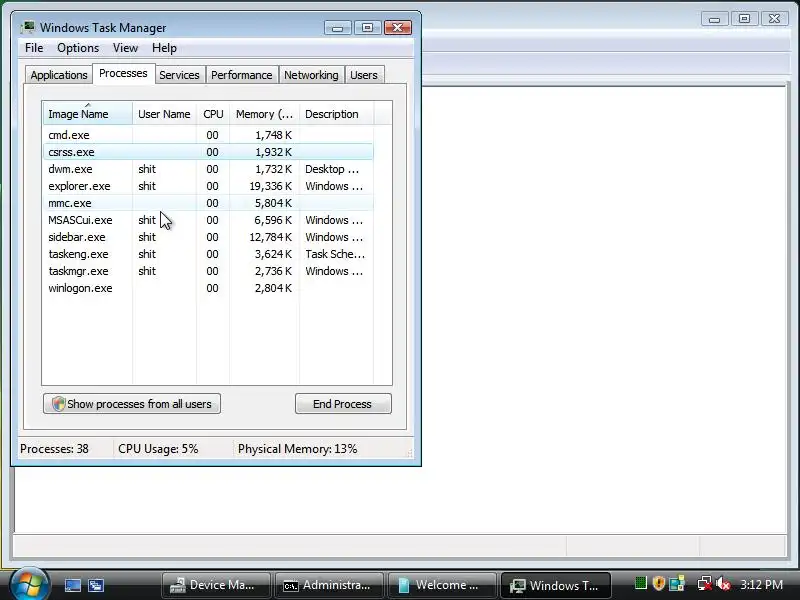Viewport: 800px width, 600px height.
Task: Click green CPU meter tray icon
Action: [640, 583]
